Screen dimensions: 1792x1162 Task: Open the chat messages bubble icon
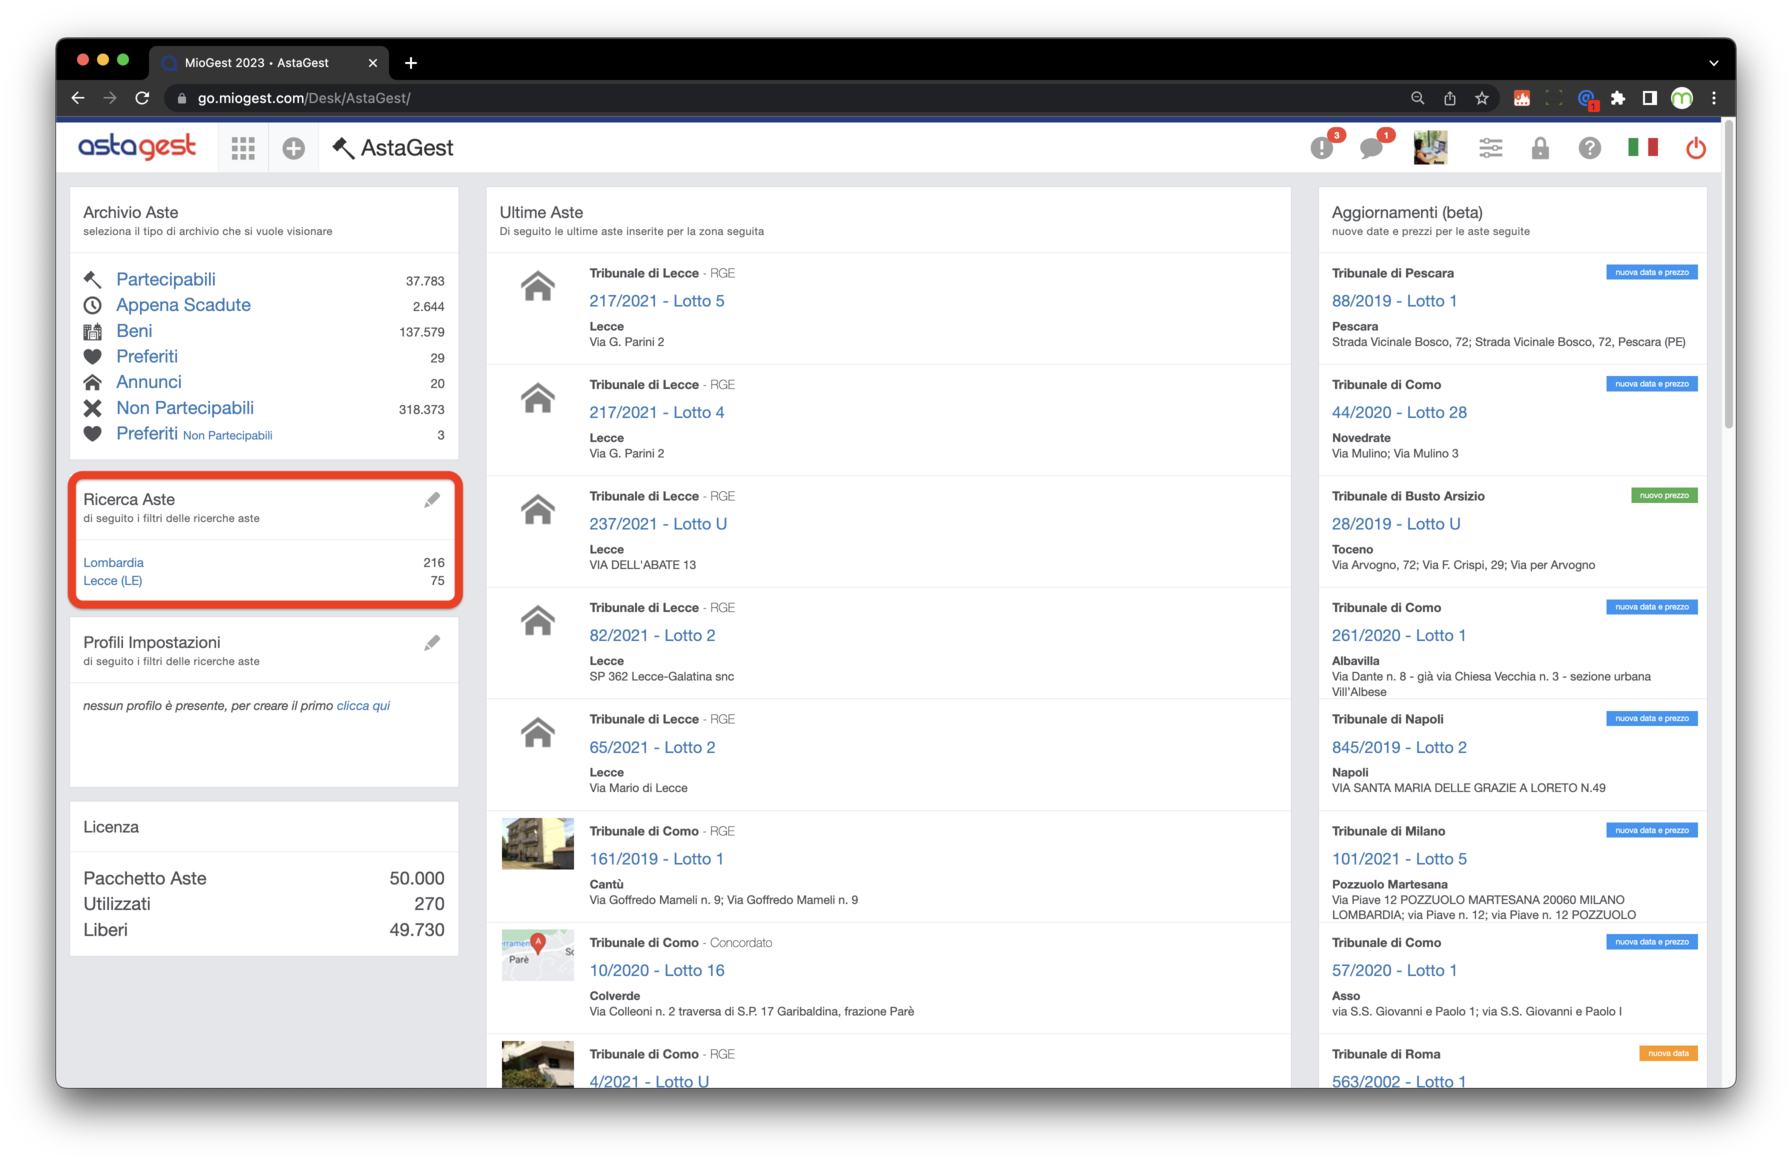point(1372,148)
